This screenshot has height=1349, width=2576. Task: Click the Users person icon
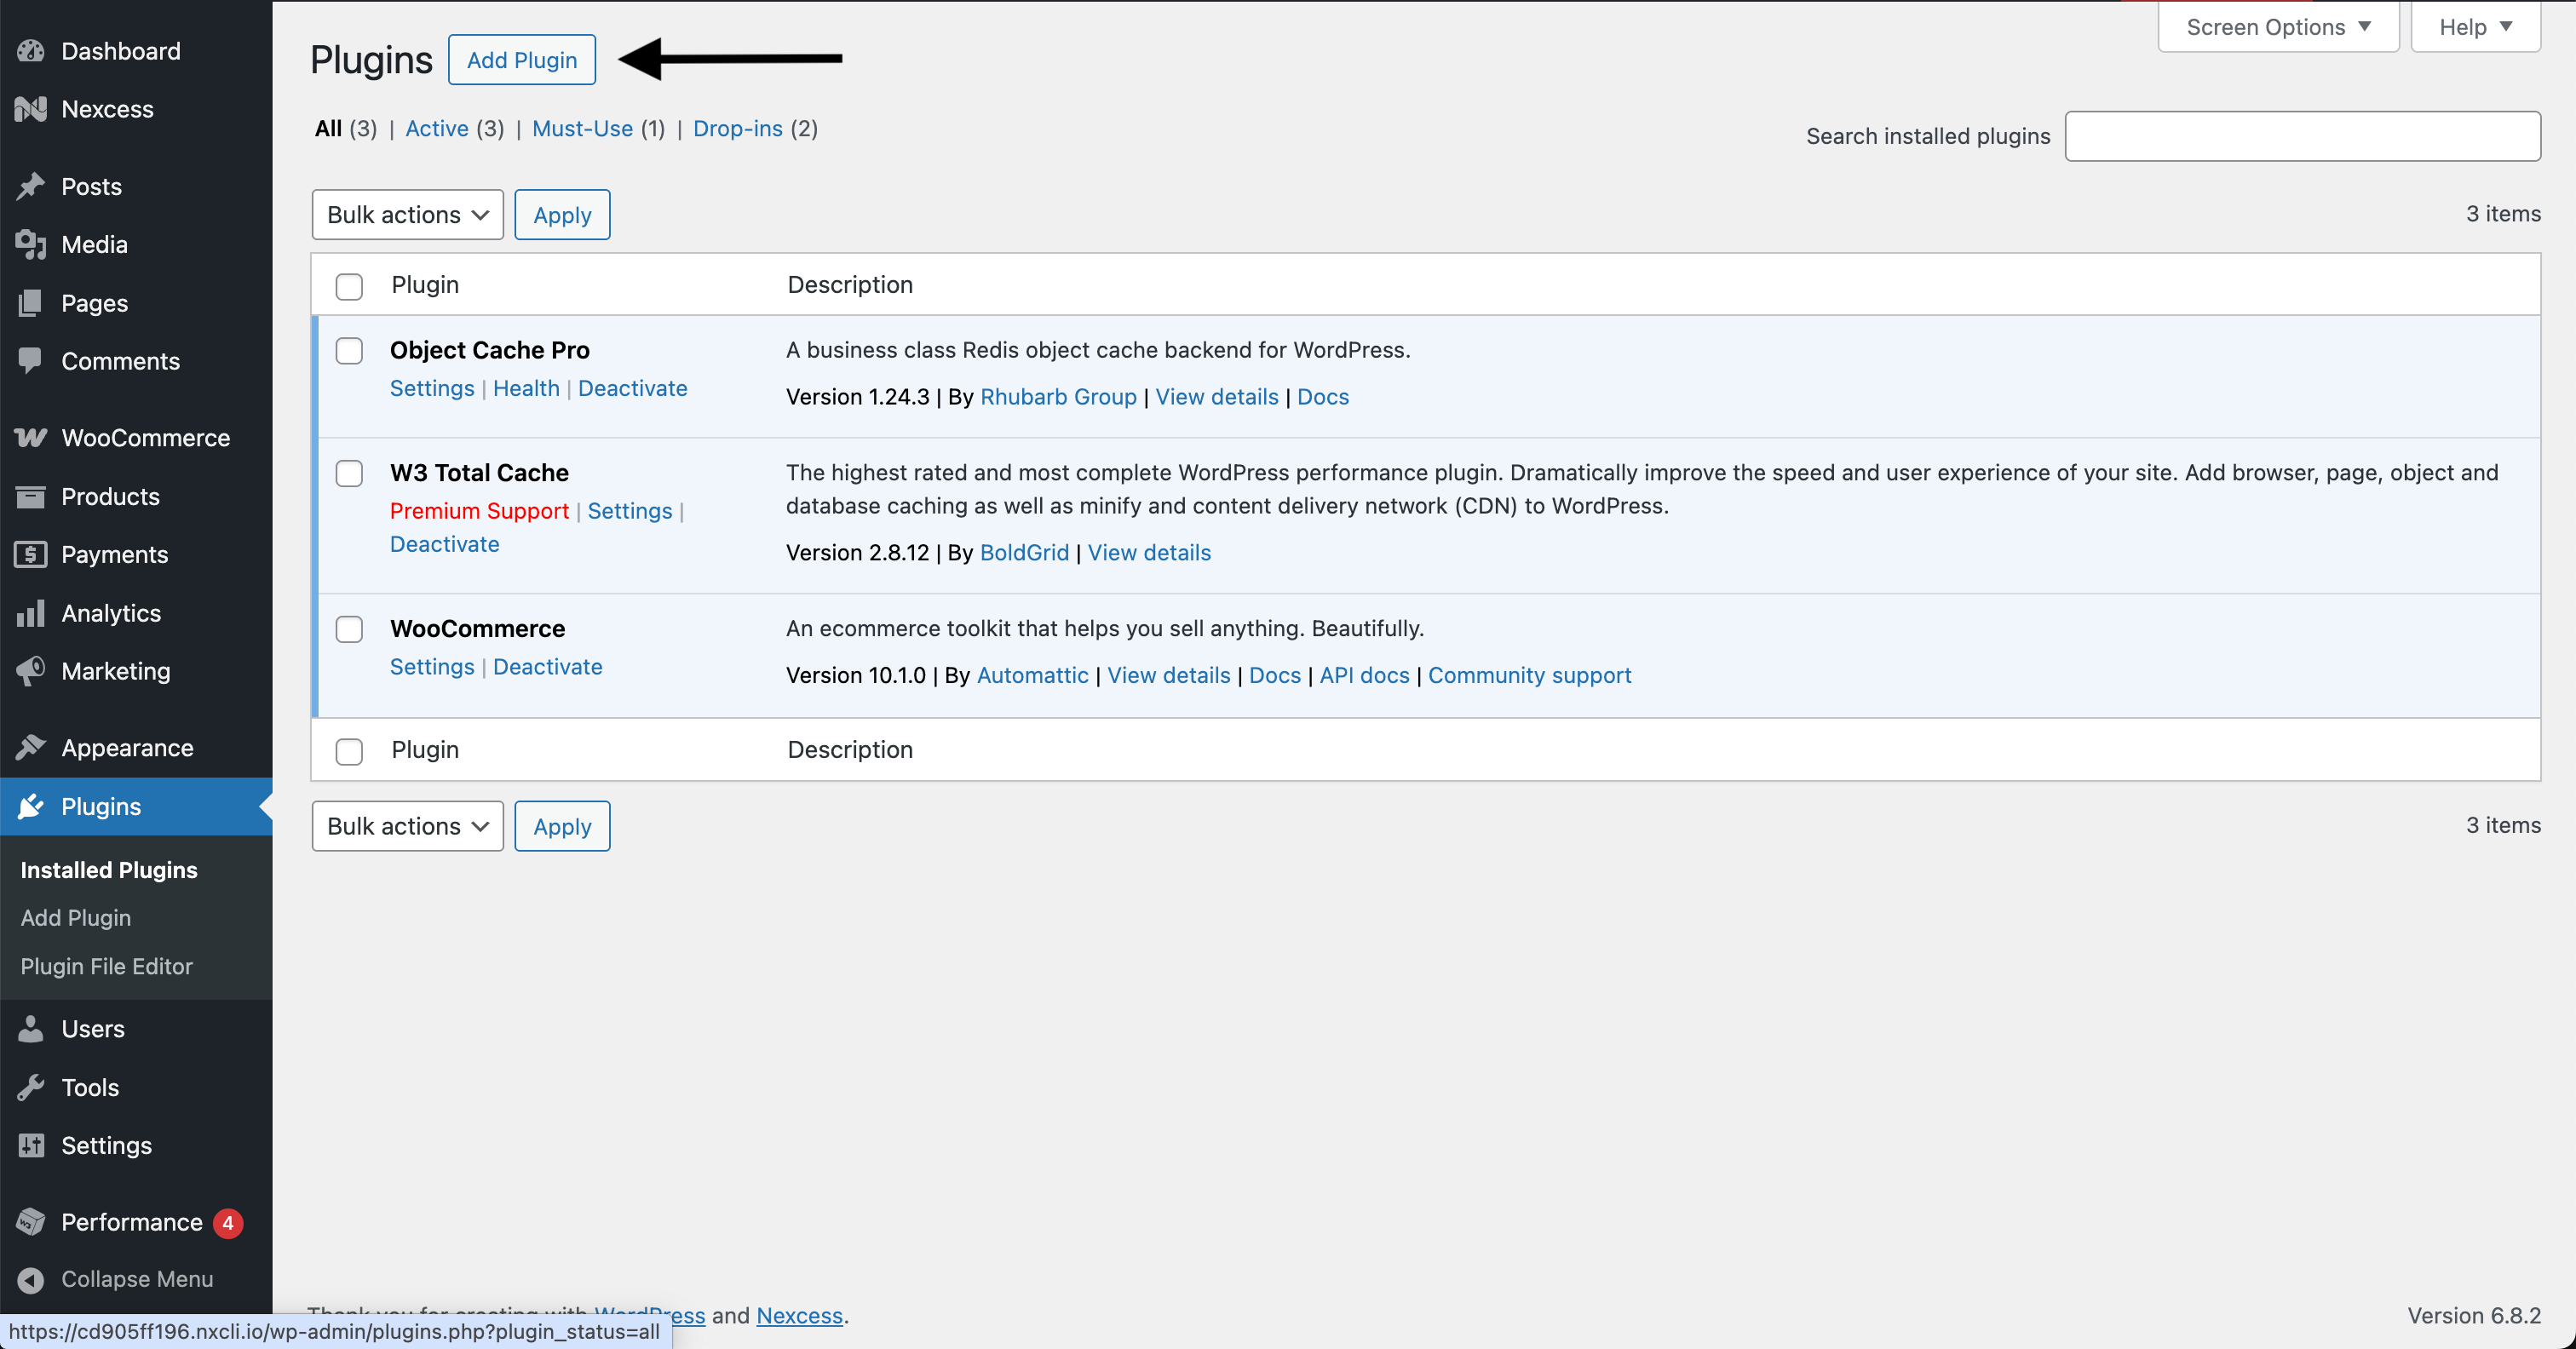pos(31,1029)
